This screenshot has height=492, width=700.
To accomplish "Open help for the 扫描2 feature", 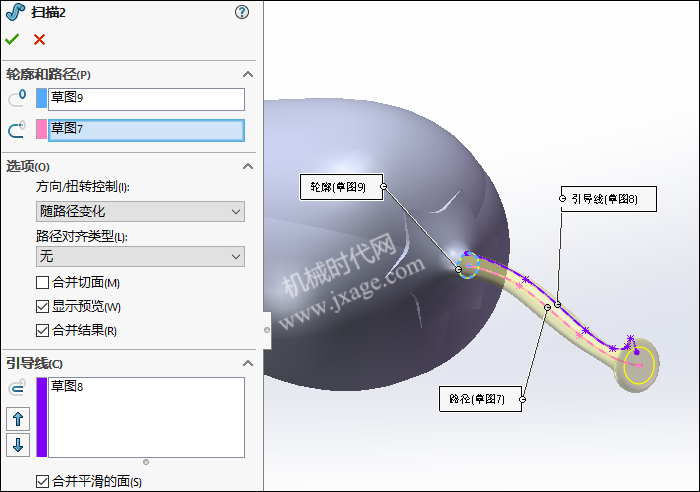I will (242, 12).
